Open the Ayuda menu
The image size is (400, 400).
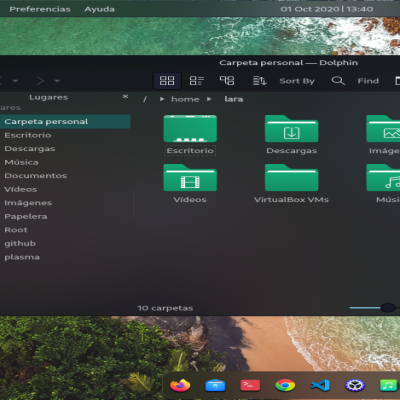[99, 9]
